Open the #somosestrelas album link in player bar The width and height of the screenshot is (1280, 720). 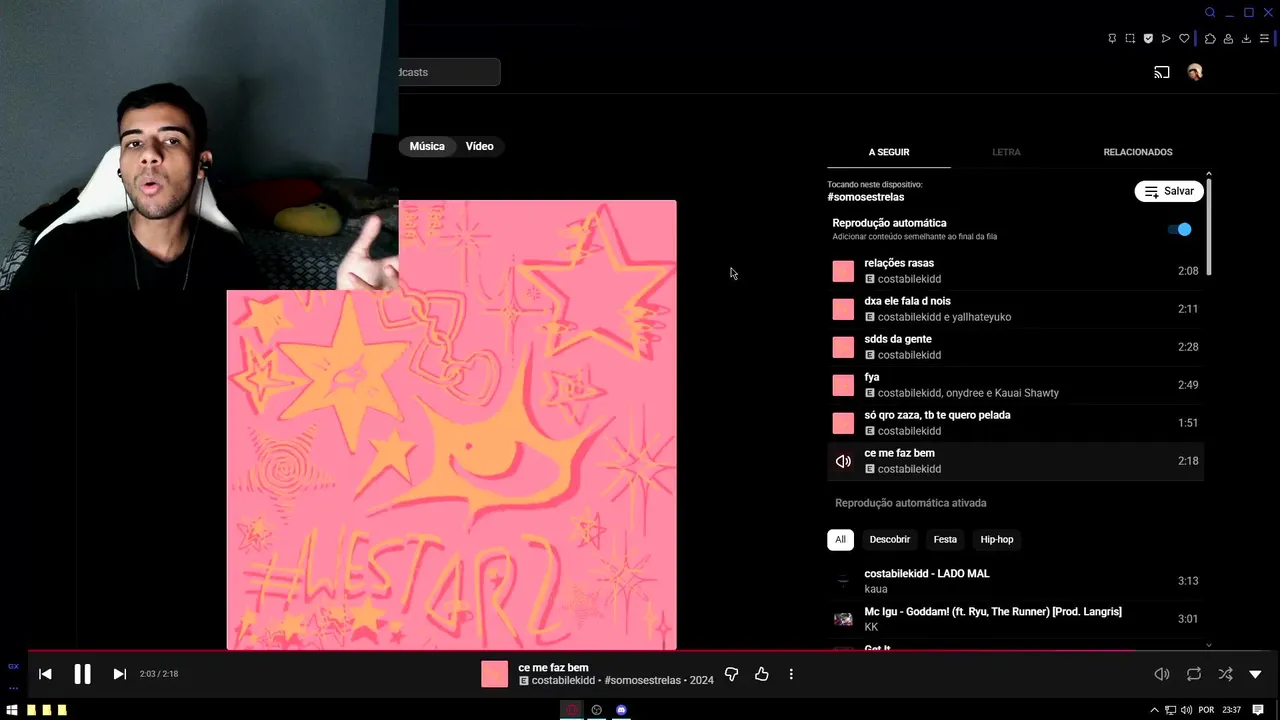(642, 680)
